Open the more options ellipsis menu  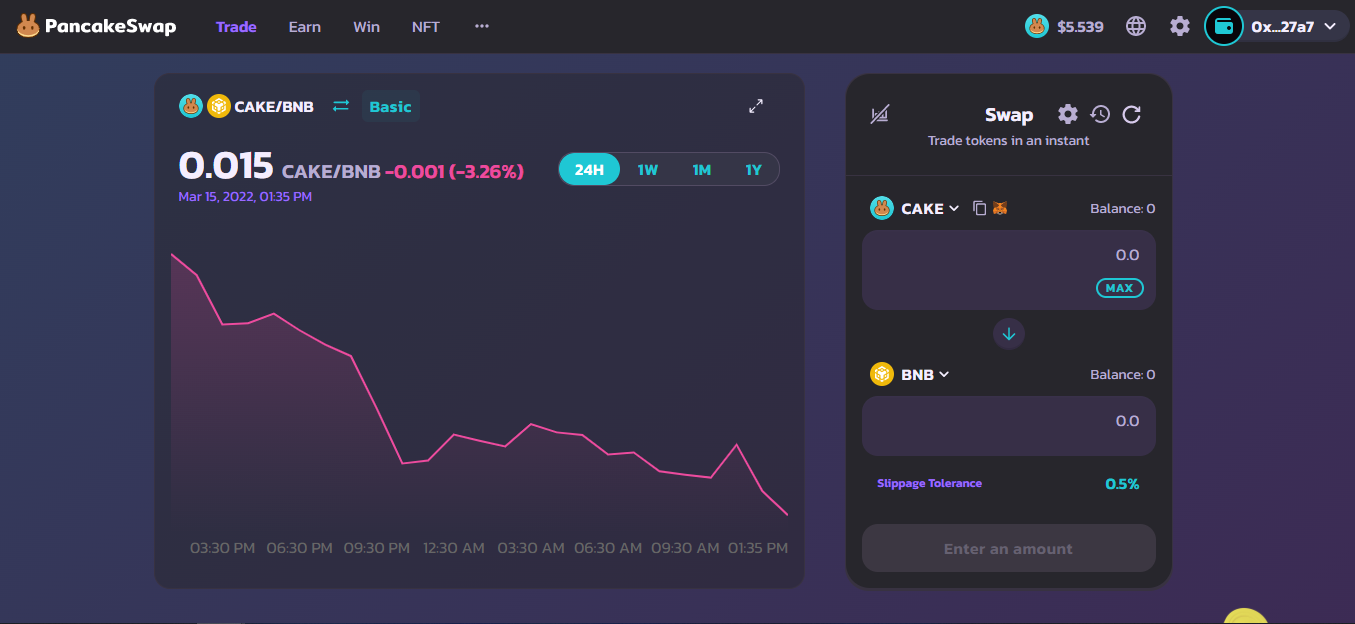tap(482, 27)
